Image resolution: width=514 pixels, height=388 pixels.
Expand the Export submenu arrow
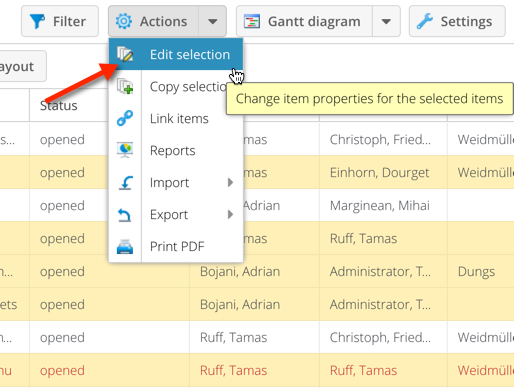(230, 214)
